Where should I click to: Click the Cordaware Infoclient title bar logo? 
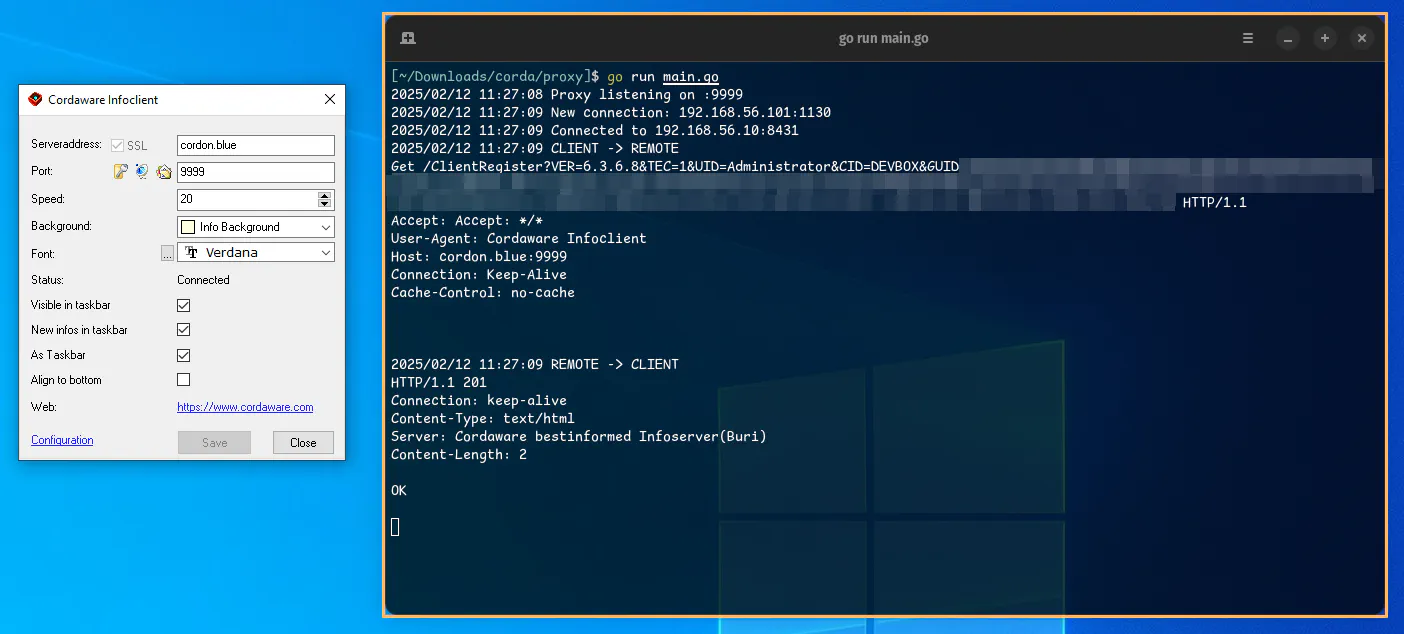tap(35, 100)
